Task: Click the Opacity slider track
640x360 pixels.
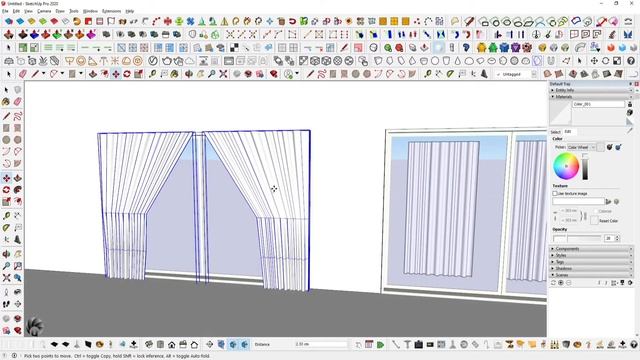Action: click(x=578, y=238)
